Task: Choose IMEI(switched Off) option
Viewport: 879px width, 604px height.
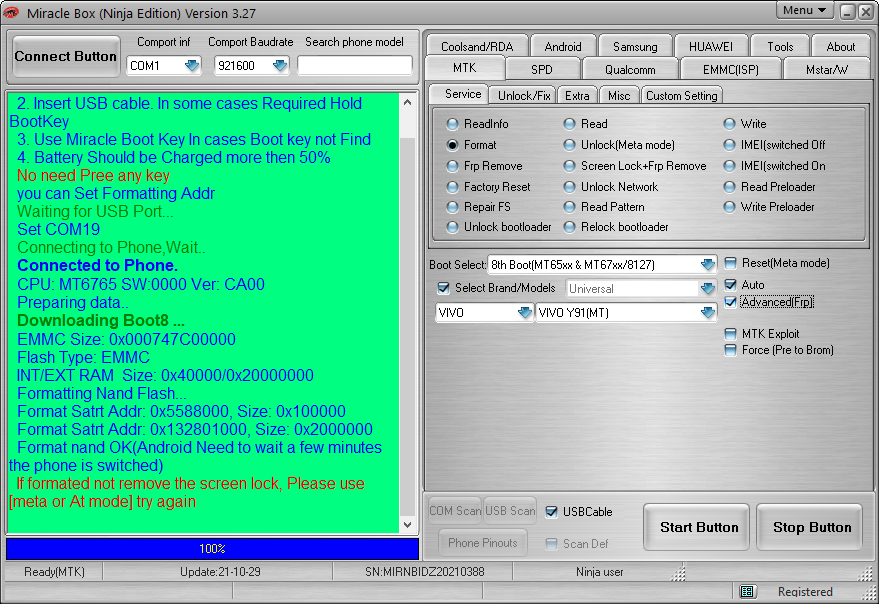Action: [x=729, y=145]
